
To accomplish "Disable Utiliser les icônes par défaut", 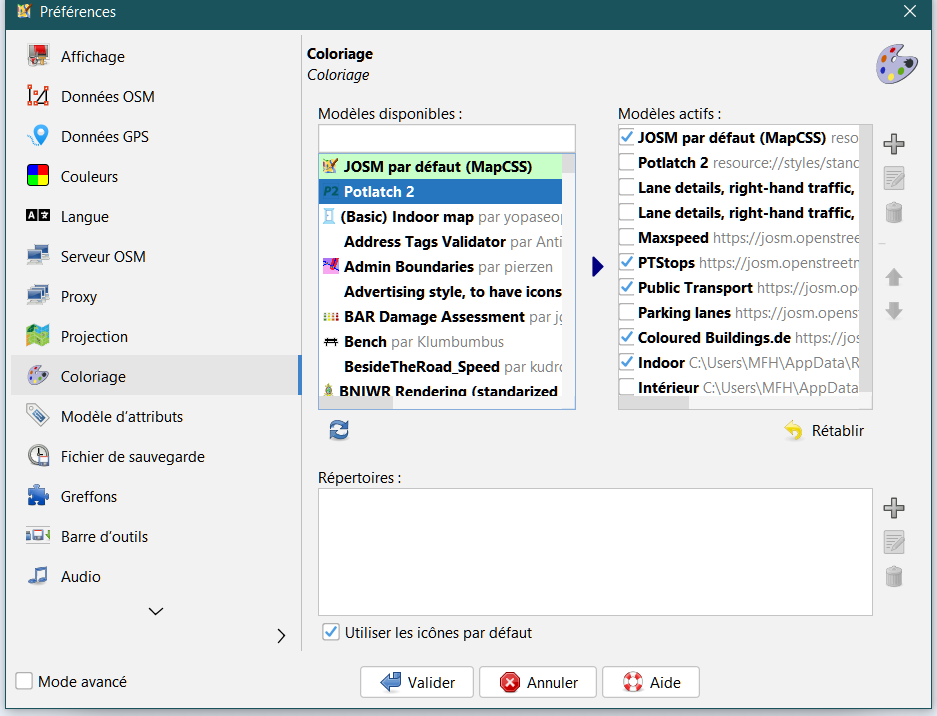I will (x=330, y=633).
